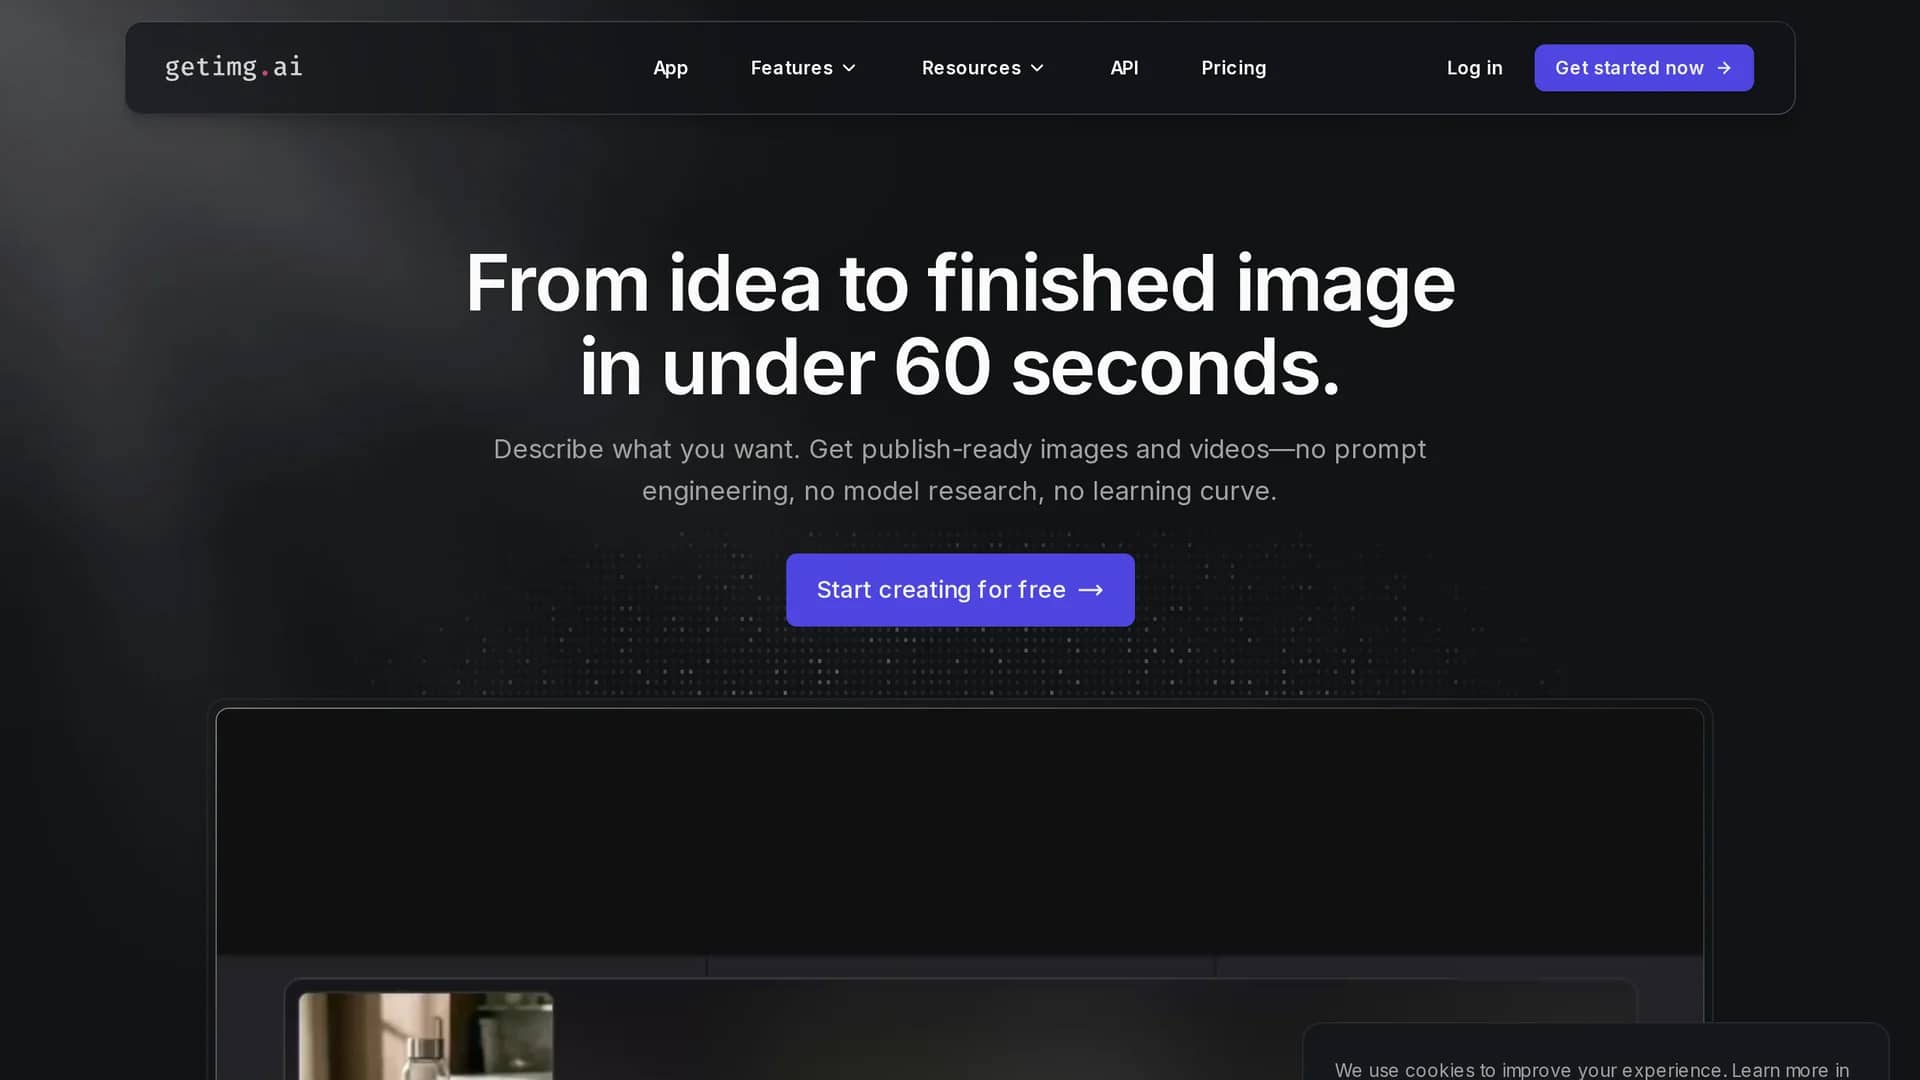Click the text 'Describe what you want'
The image size is (1920, 1080).
coord(646,449)
